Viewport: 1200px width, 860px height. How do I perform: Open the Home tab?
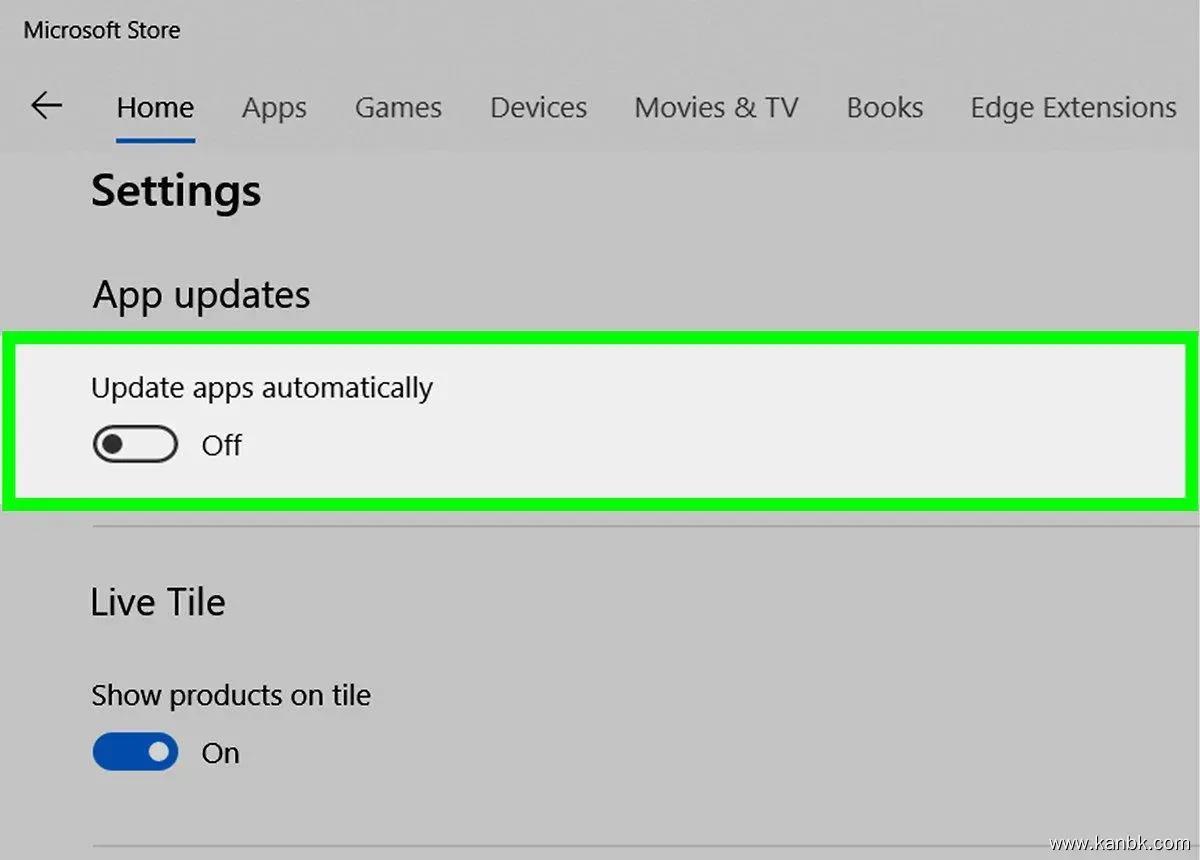pyautogui.click(x=155, y=108)
